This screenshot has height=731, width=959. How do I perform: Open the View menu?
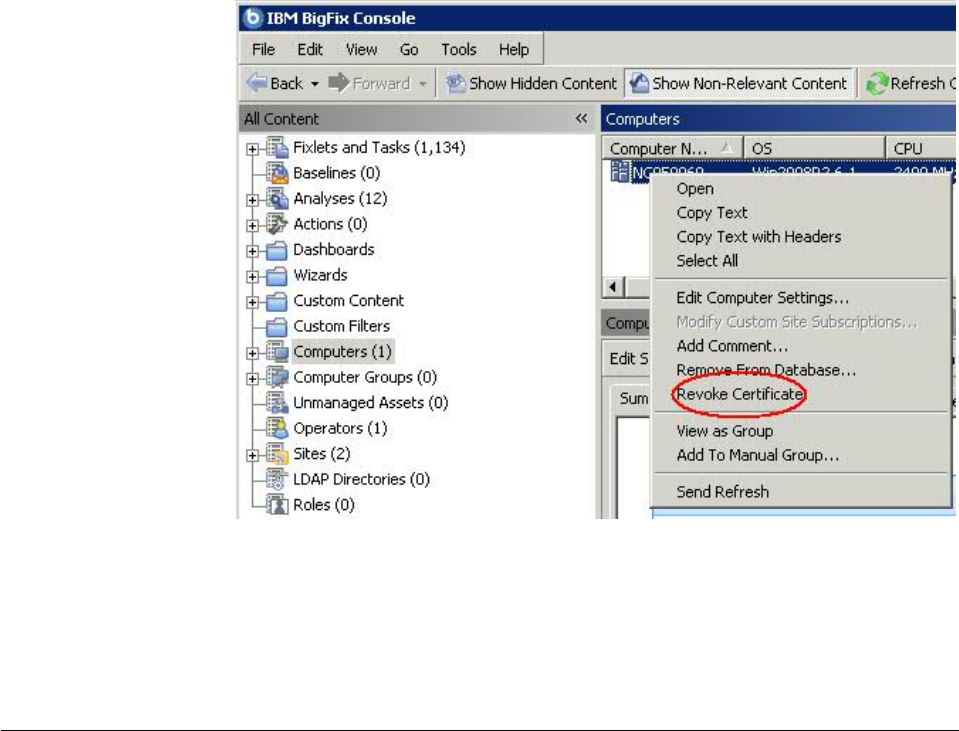pyautogui.click(x=361, y=50)
